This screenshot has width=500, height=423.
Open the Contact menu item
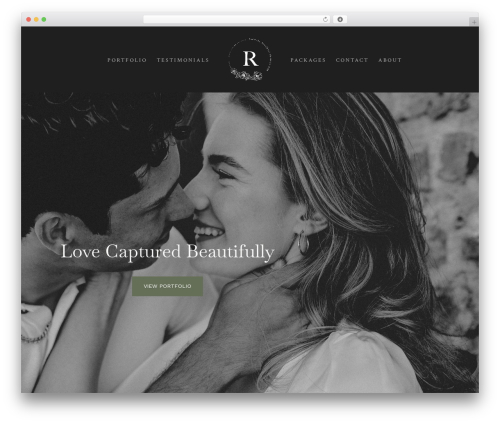352,60
